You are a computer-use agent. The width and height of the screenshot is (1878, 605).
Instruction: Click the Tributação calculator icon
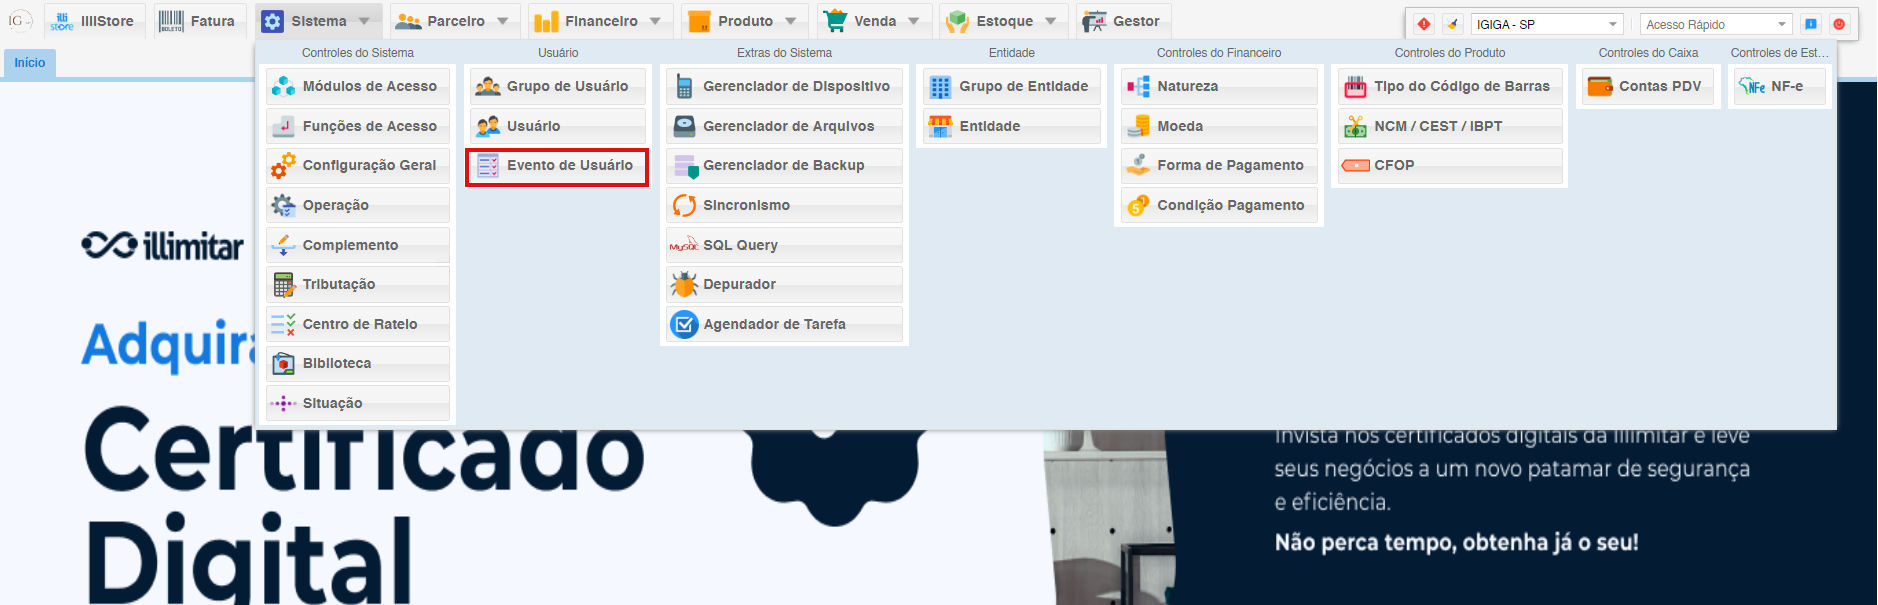point(284,285)
